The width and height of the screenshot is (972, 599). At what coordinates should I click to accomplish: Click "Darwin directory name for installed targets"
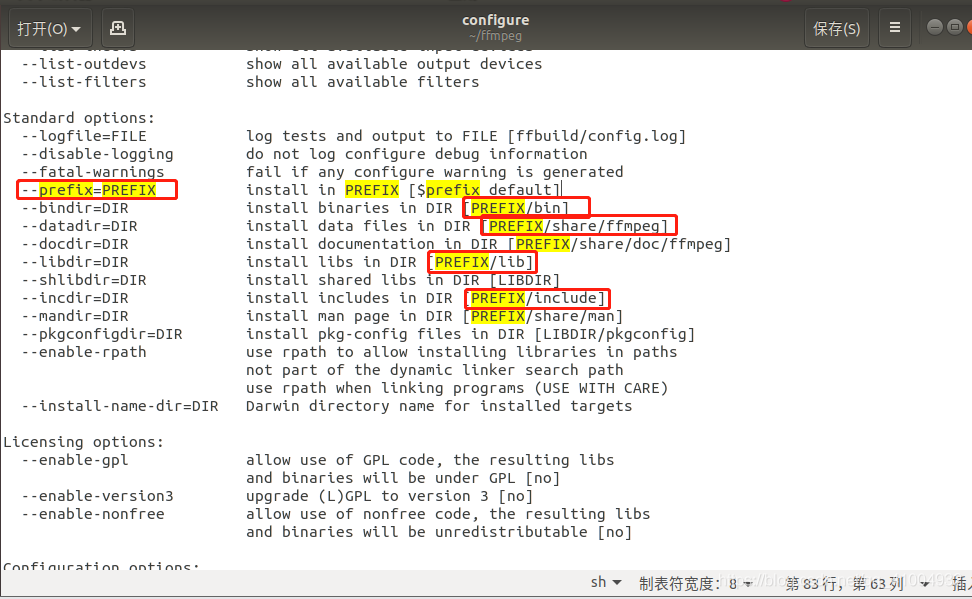(x=439, y=406)
